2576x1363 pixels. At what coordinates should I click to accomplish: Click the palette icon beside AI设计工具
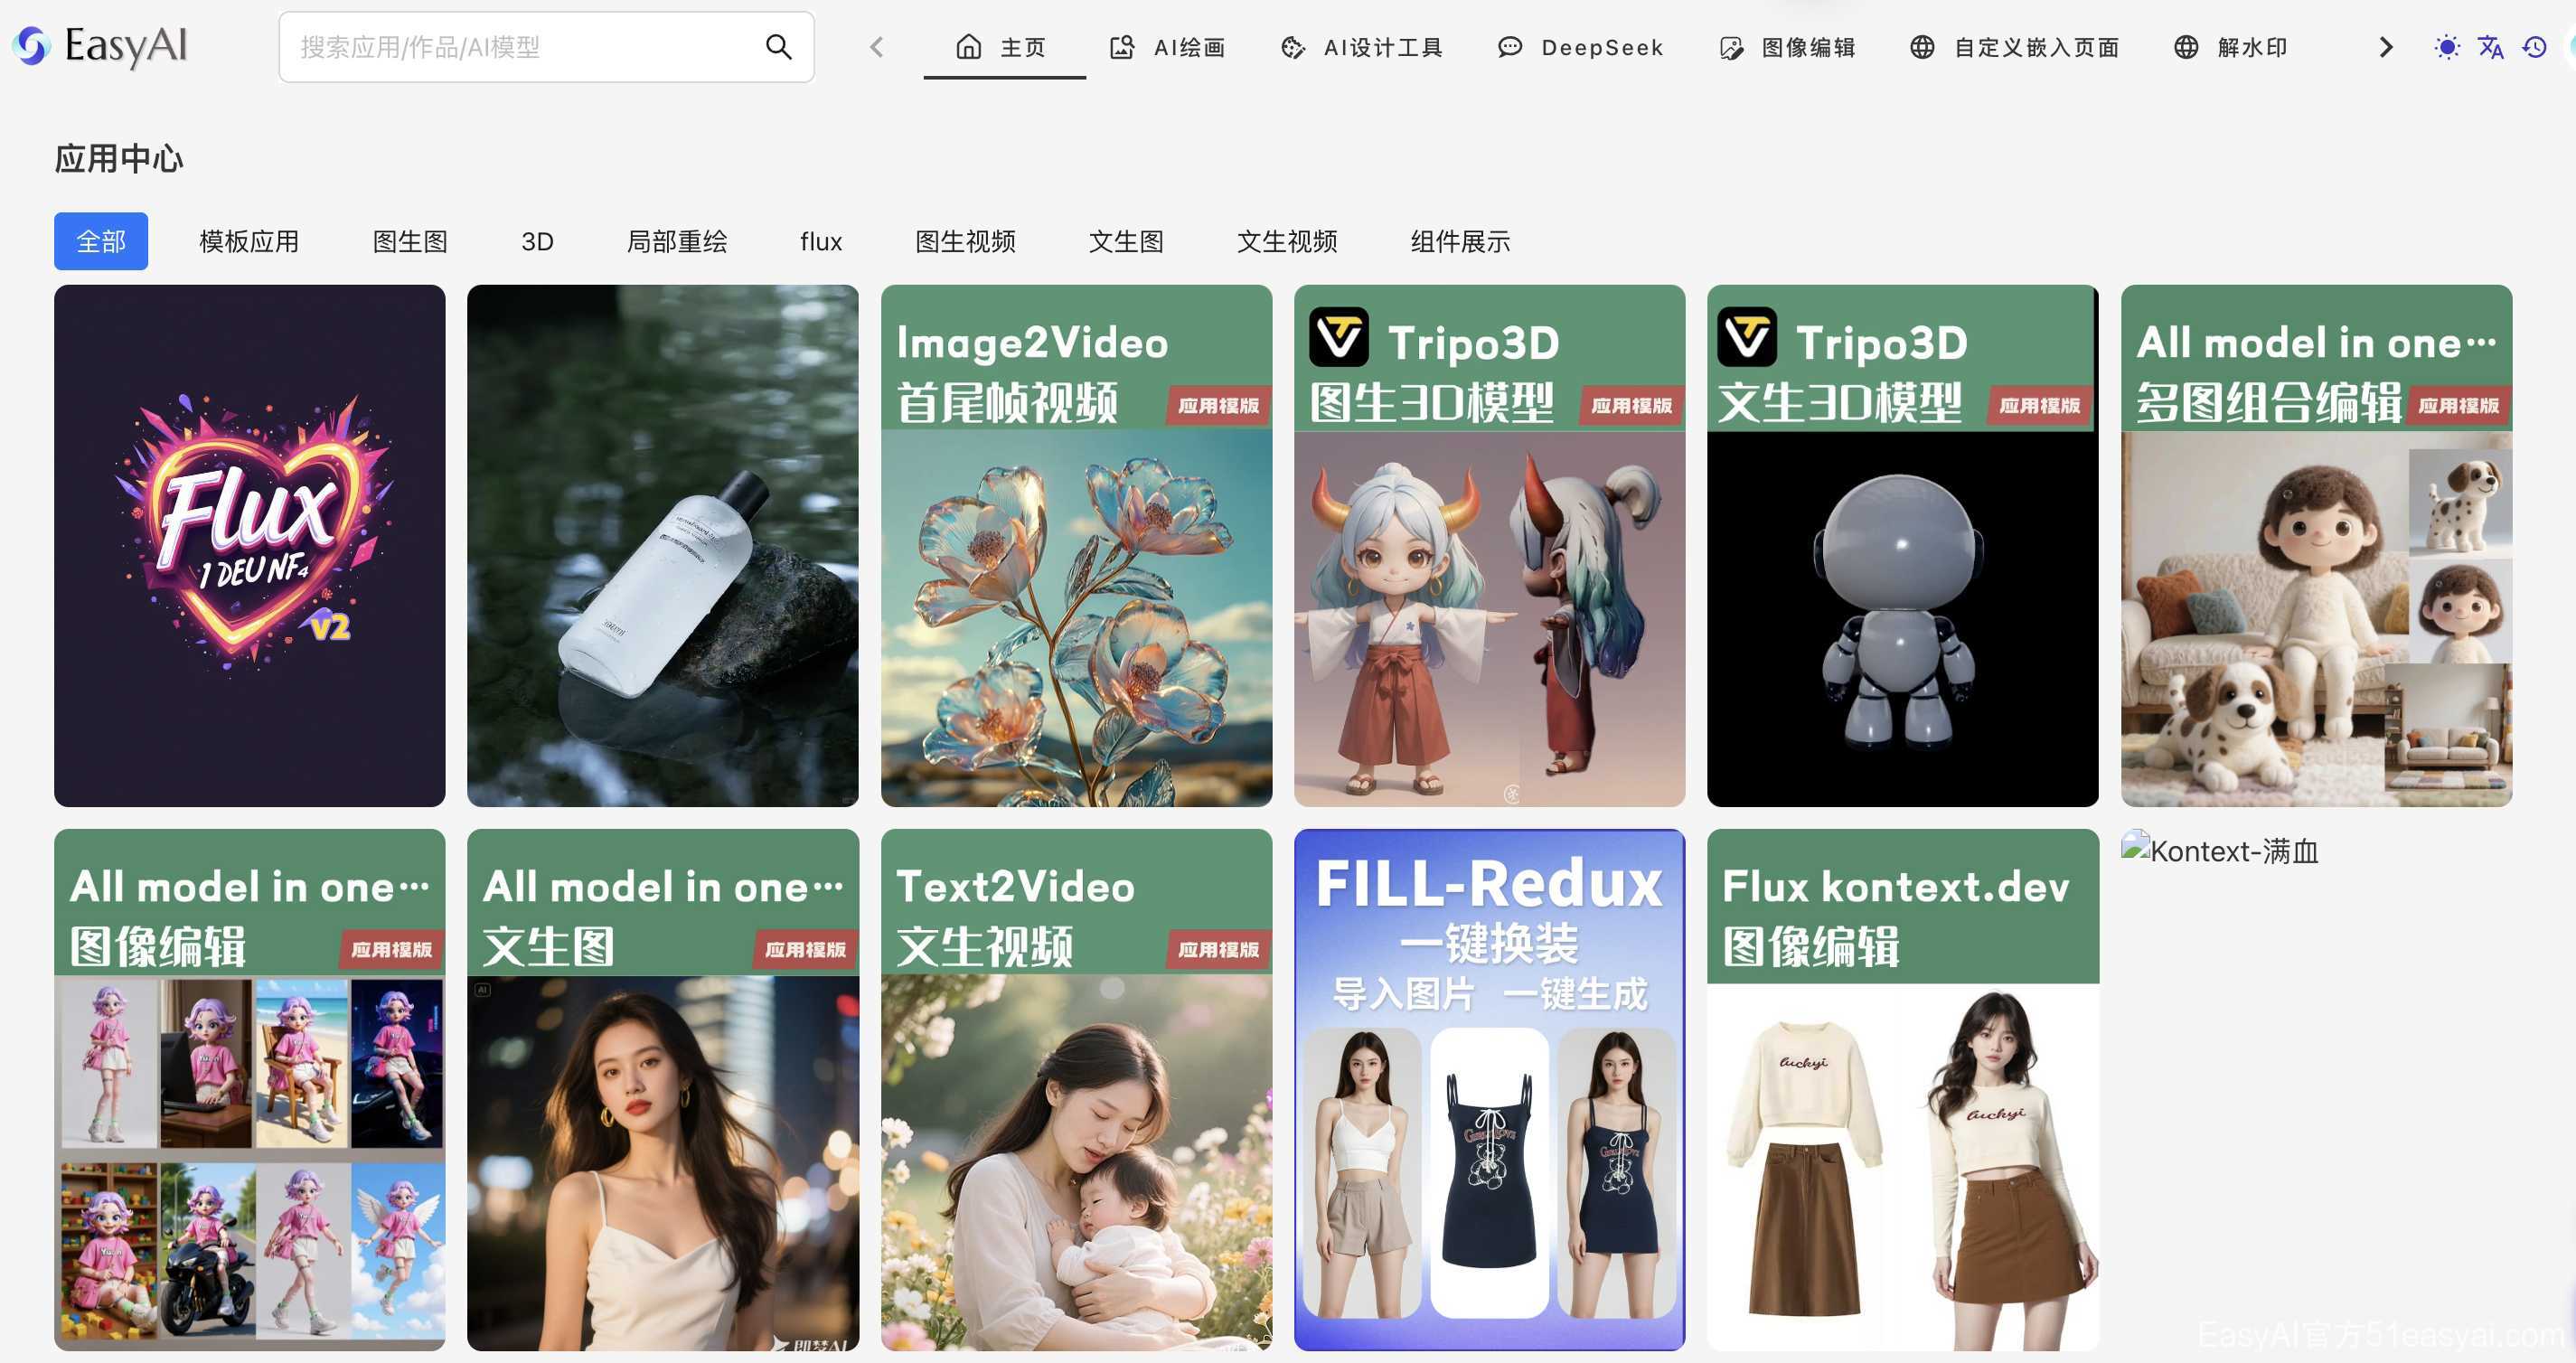(x=1293, y=47)
